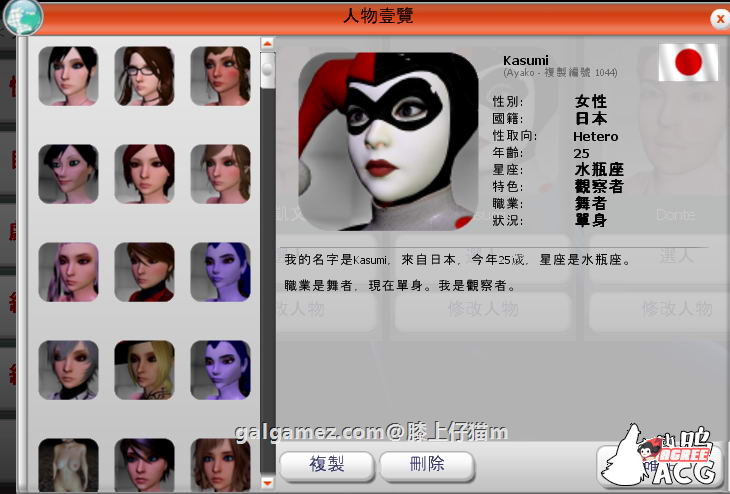Select light brown-haired girl thumbnail in second row
This screenshot has width=730, height=494.
221,174
